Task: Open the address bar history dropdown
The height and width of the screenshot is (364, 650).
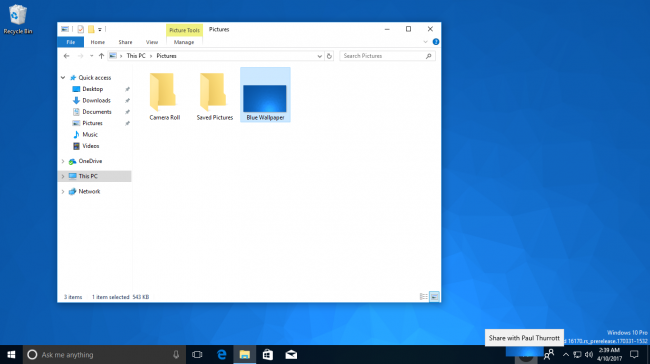Action: [319, 56]
